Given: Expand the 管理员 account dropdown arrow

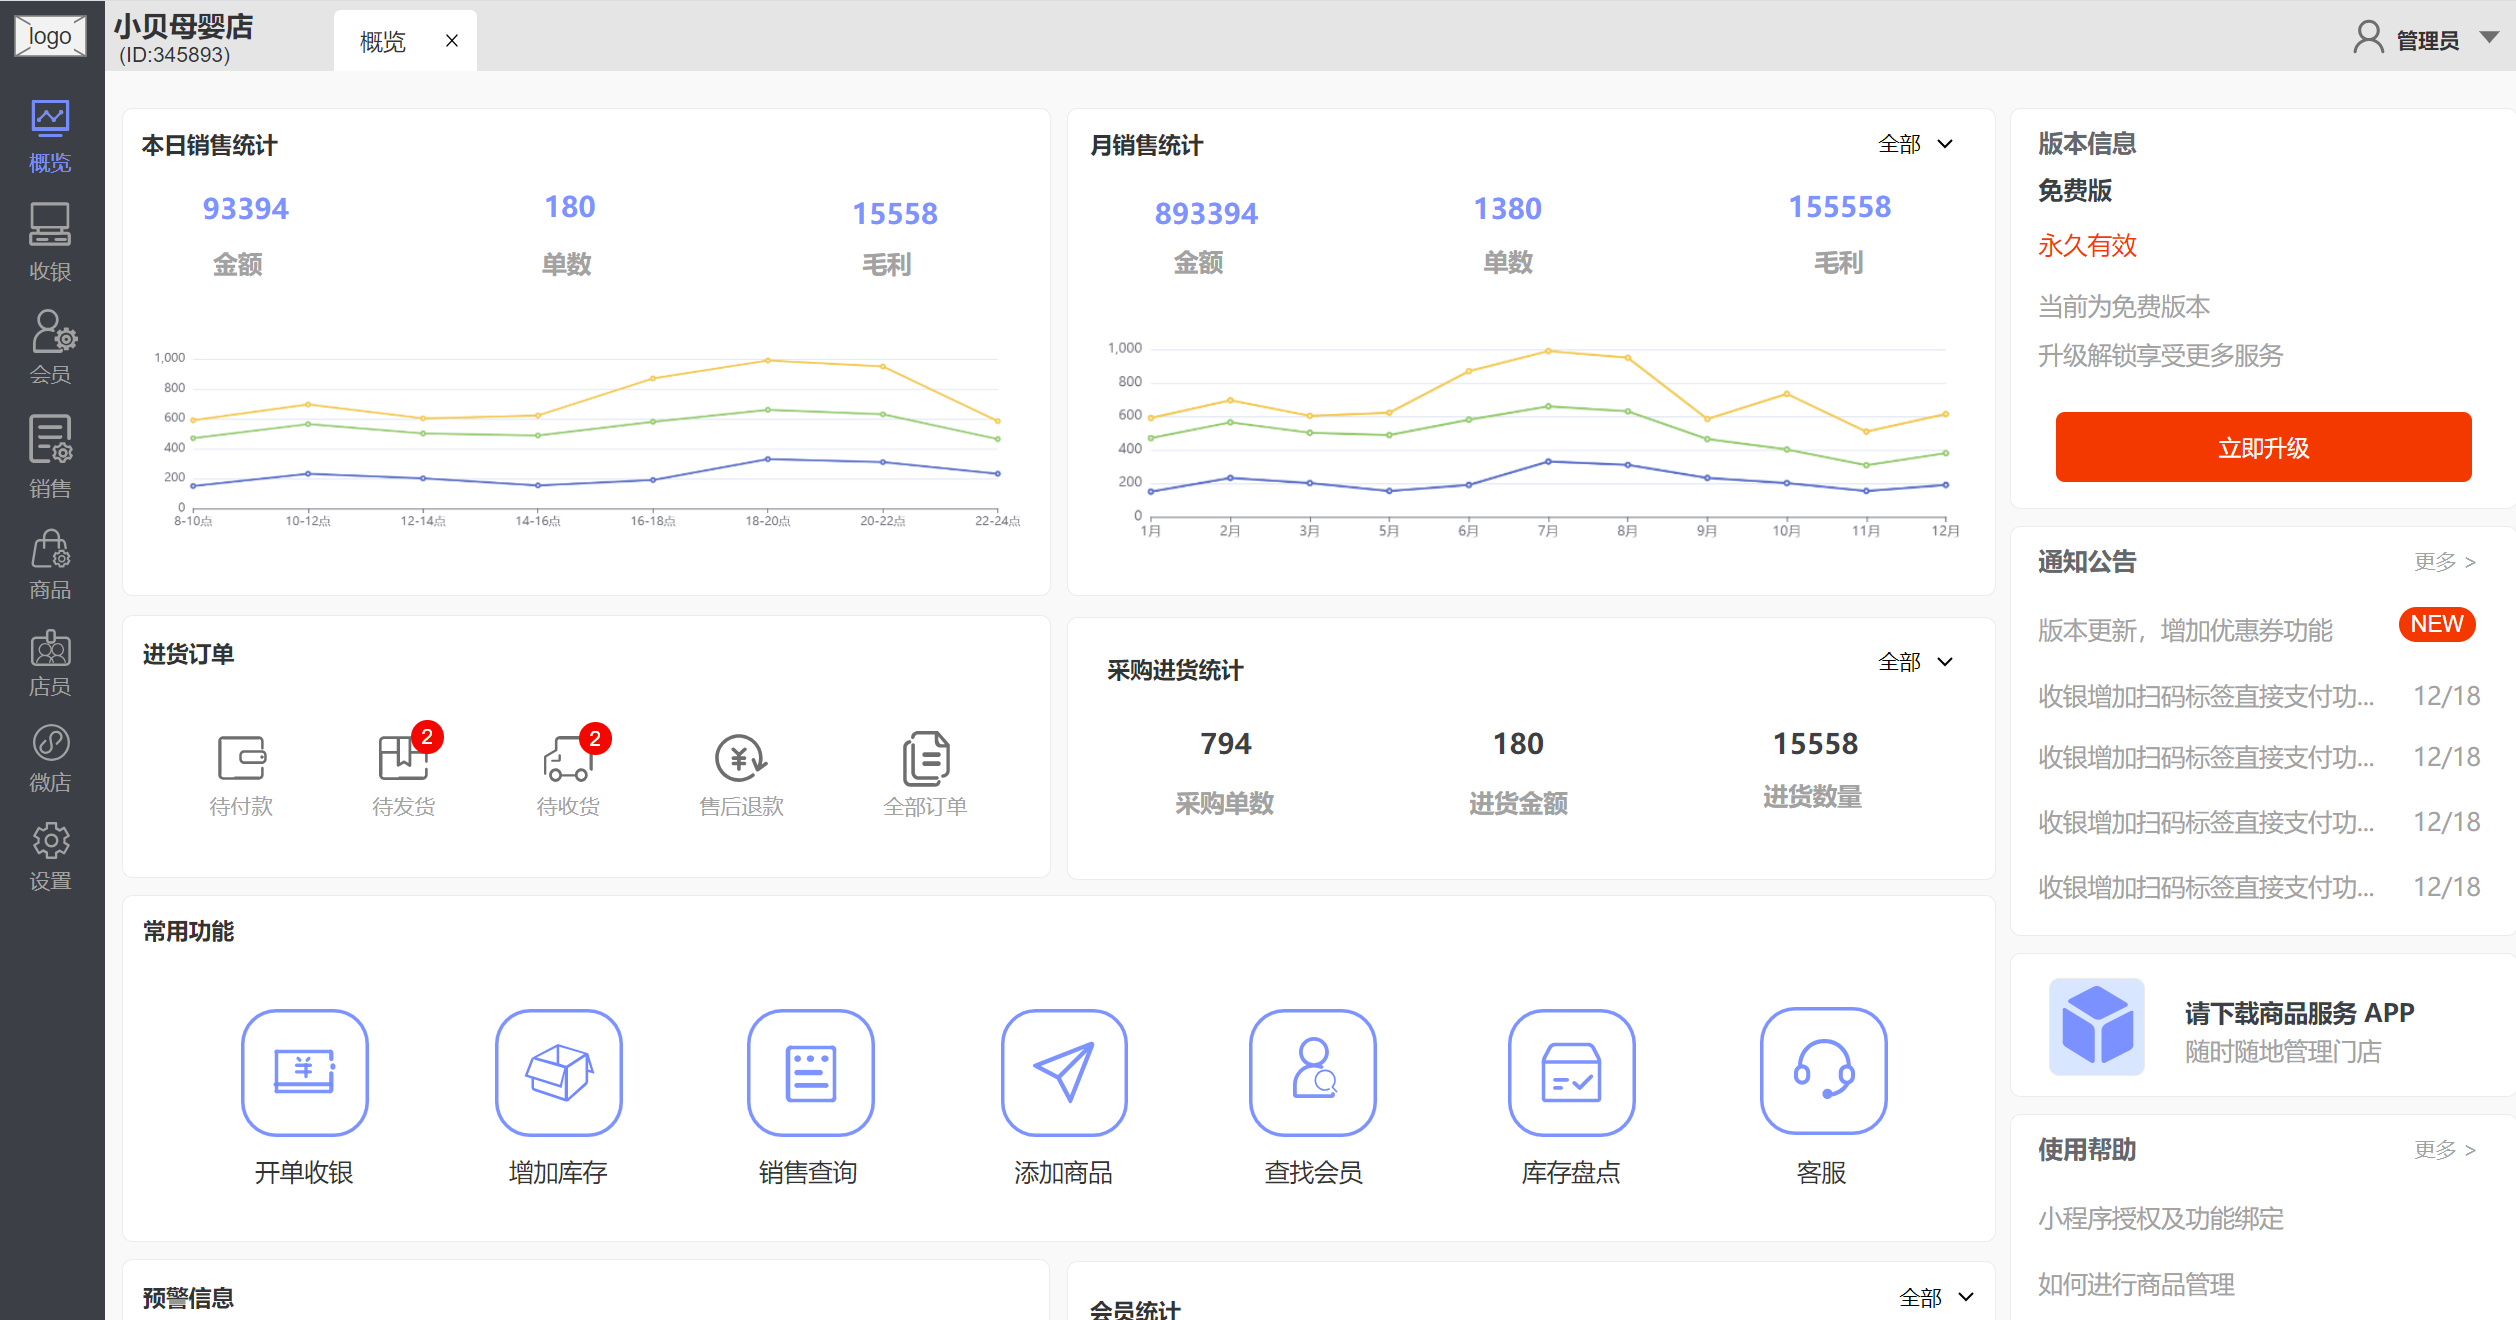Looking at the screenshot, I should point(2489,38).
